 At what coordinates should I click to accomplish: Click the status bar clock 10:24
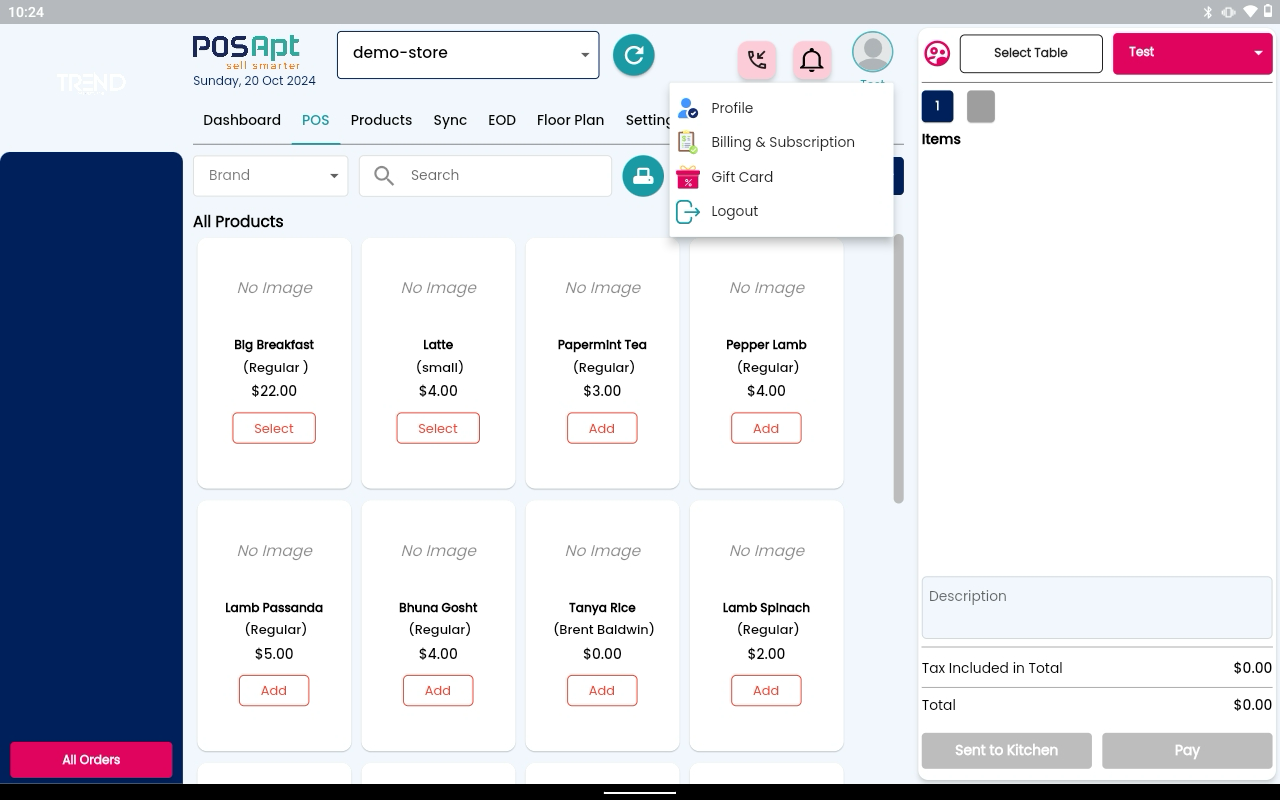click(x=26, y=12)
